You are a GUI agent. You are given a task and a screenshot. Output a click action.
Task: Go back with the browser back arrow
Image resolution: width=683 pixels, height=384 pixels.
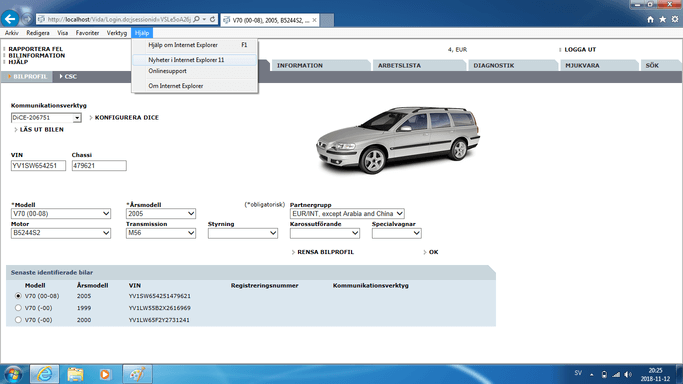[x=10, y=19]
